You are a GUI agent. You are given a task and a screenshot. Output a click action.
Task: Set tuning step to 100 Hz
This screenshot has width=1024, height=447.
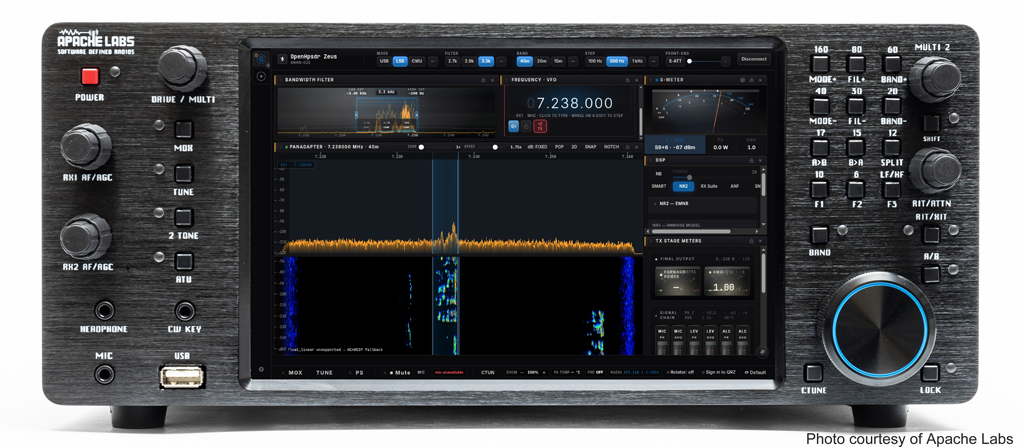[595, 61]
